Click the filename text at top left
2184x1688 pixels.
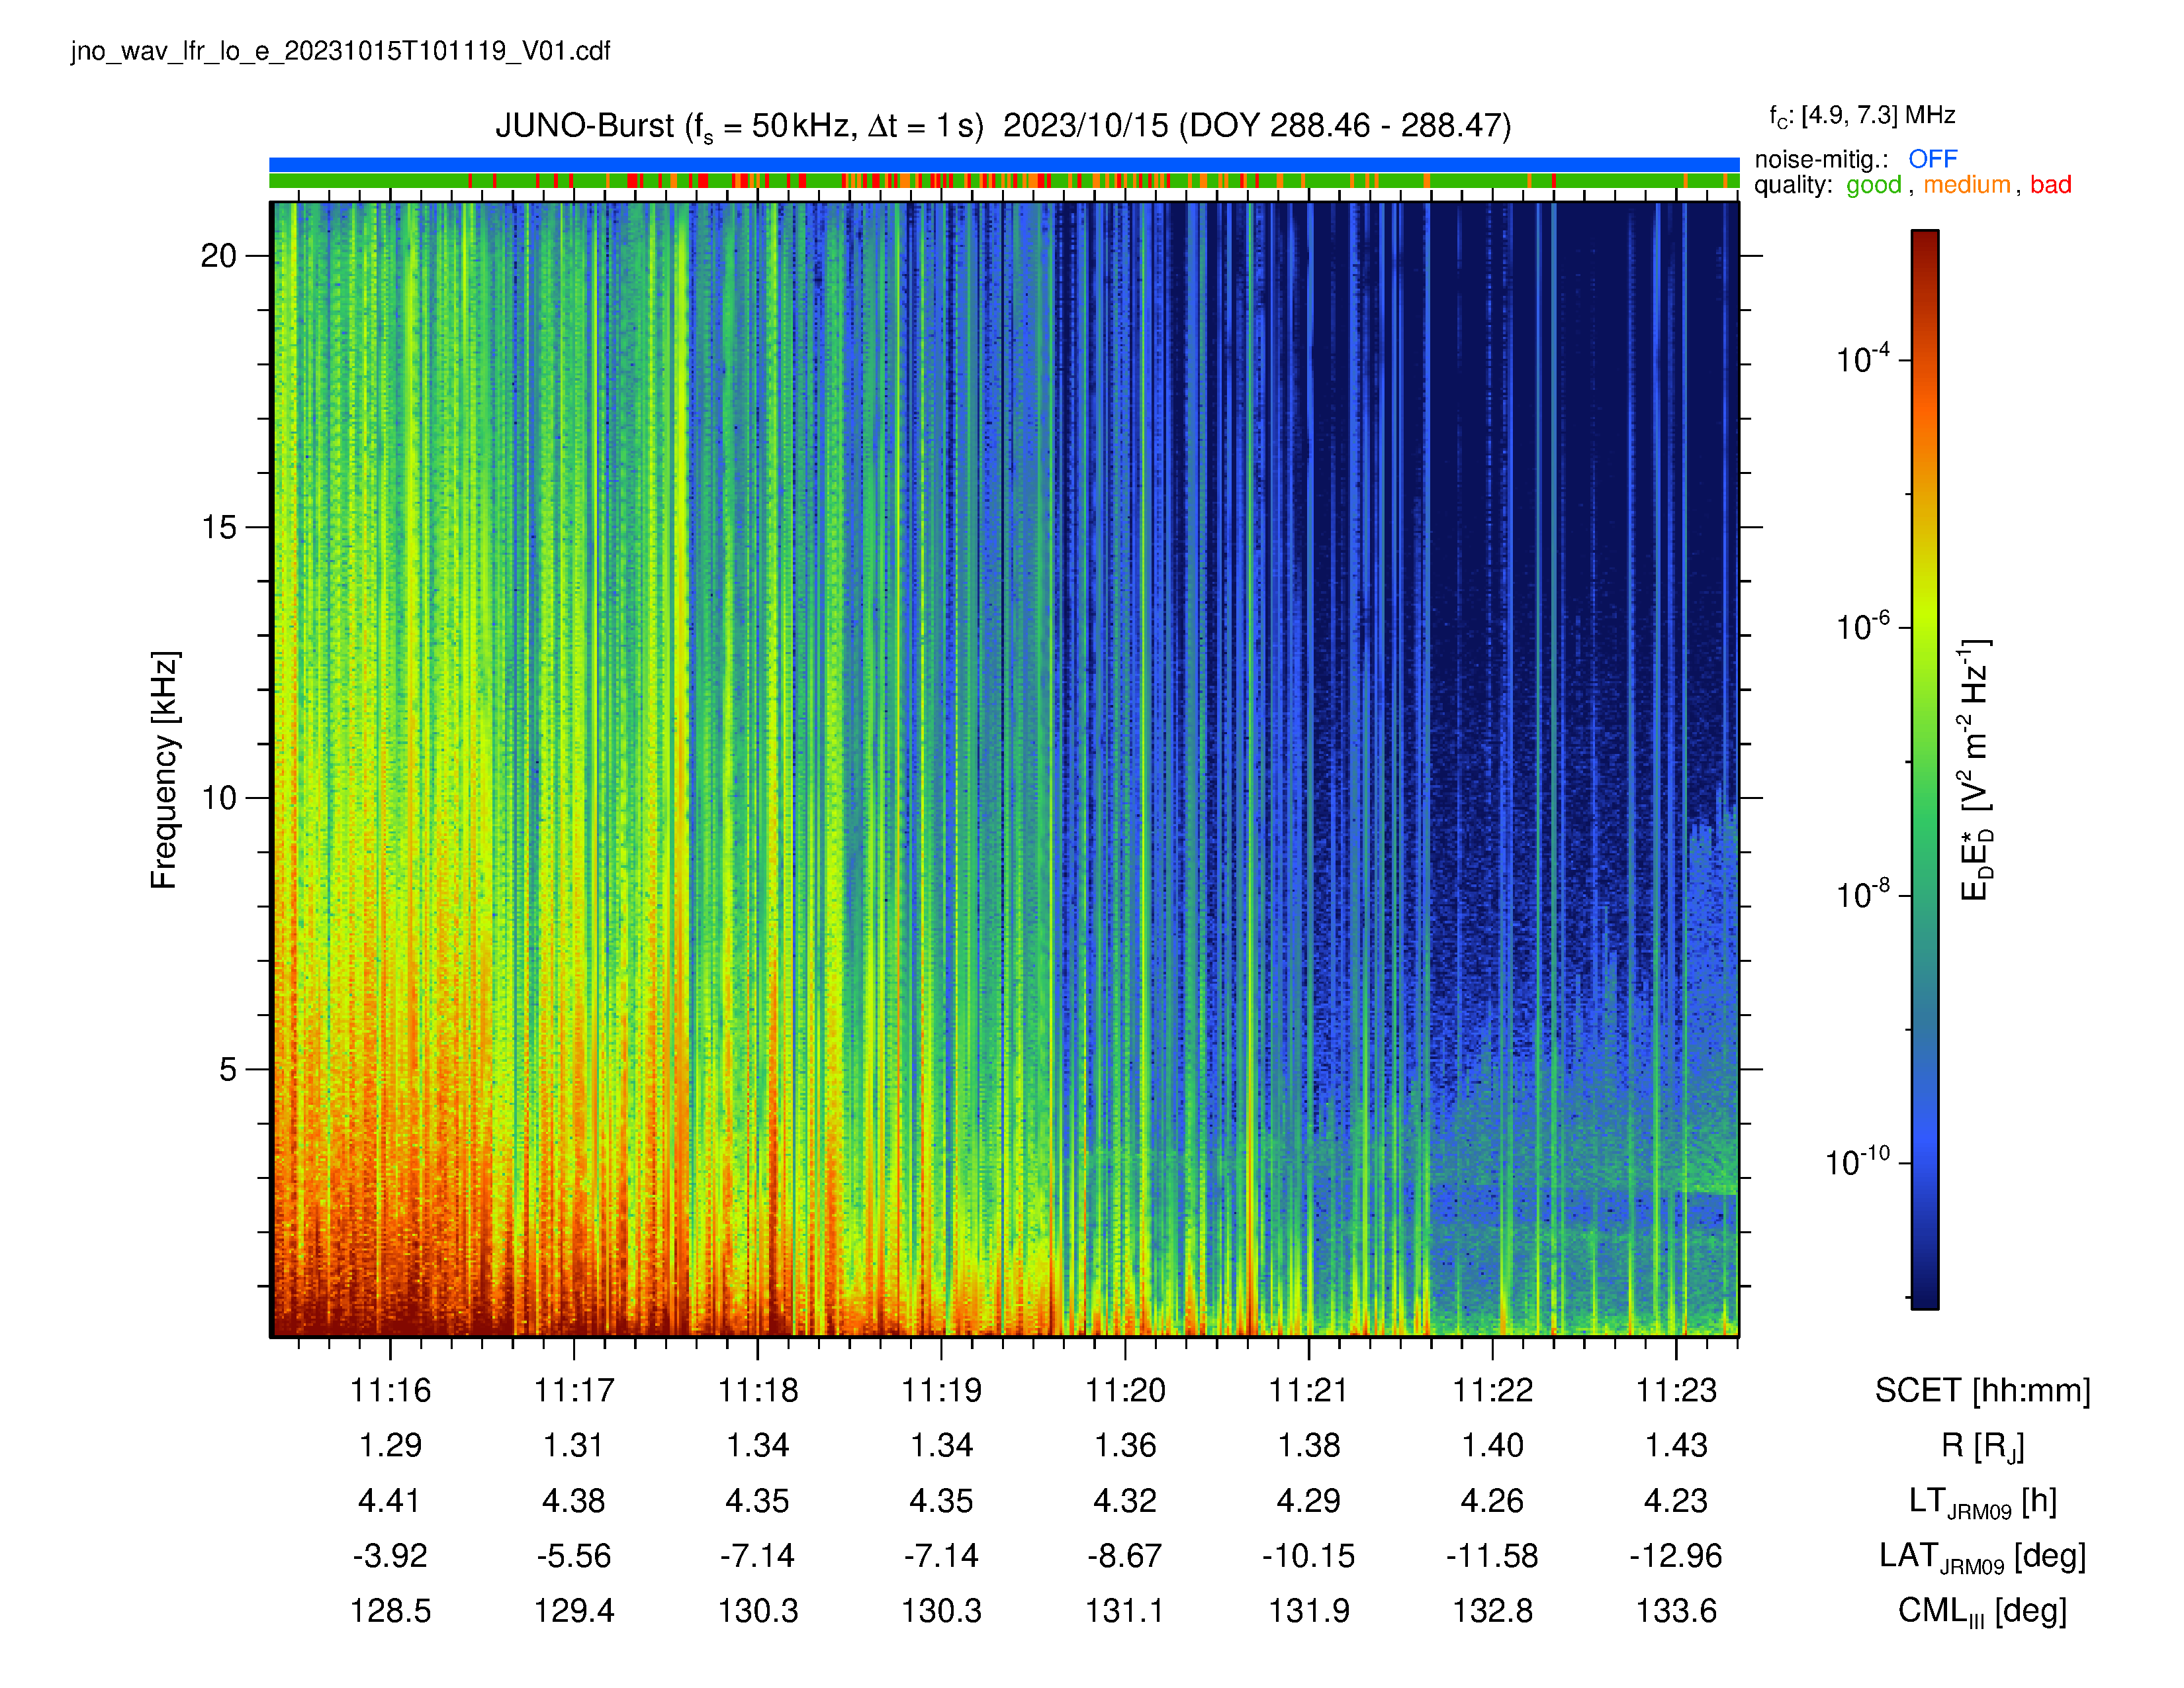tap(340, 51)
